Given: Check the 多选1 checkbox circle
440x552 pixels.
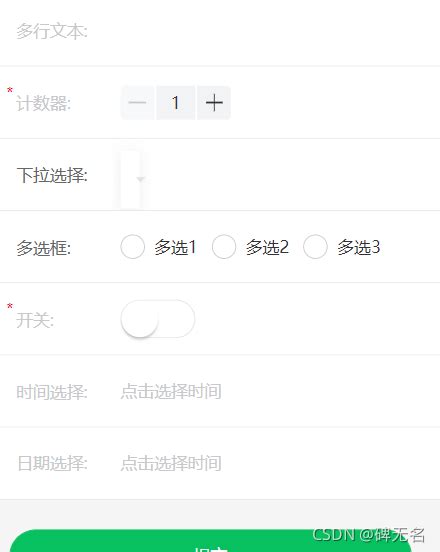Looking at the screenshot, I should coord(132,247).
